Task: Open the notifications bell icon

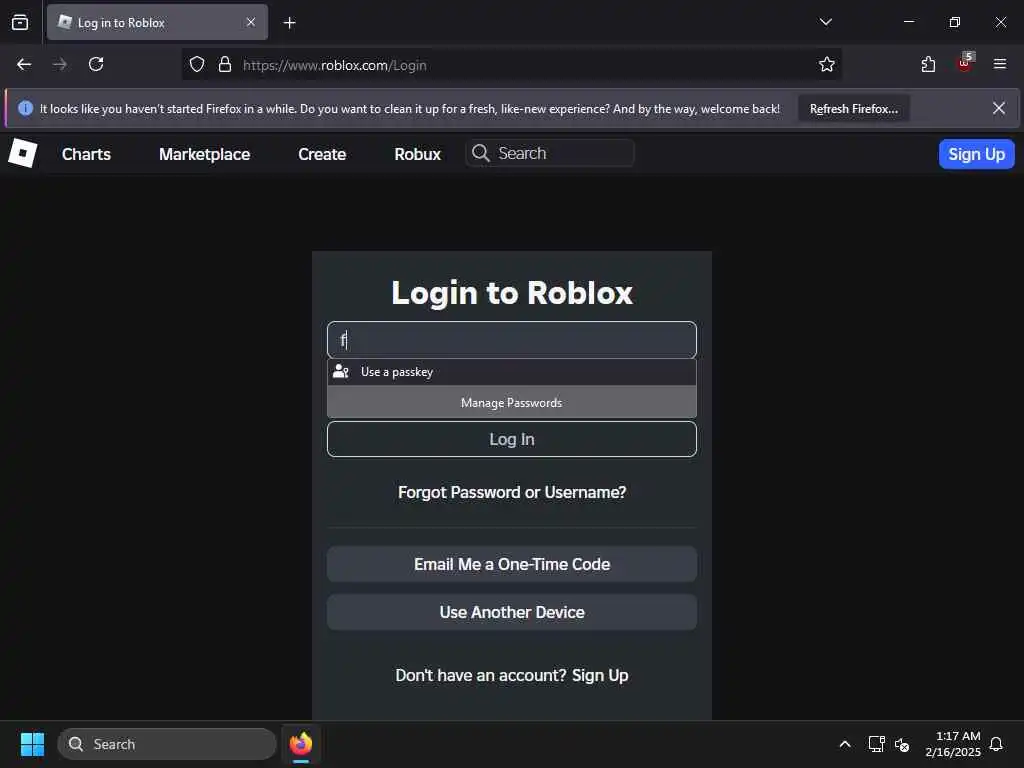Action: point(996,744)
